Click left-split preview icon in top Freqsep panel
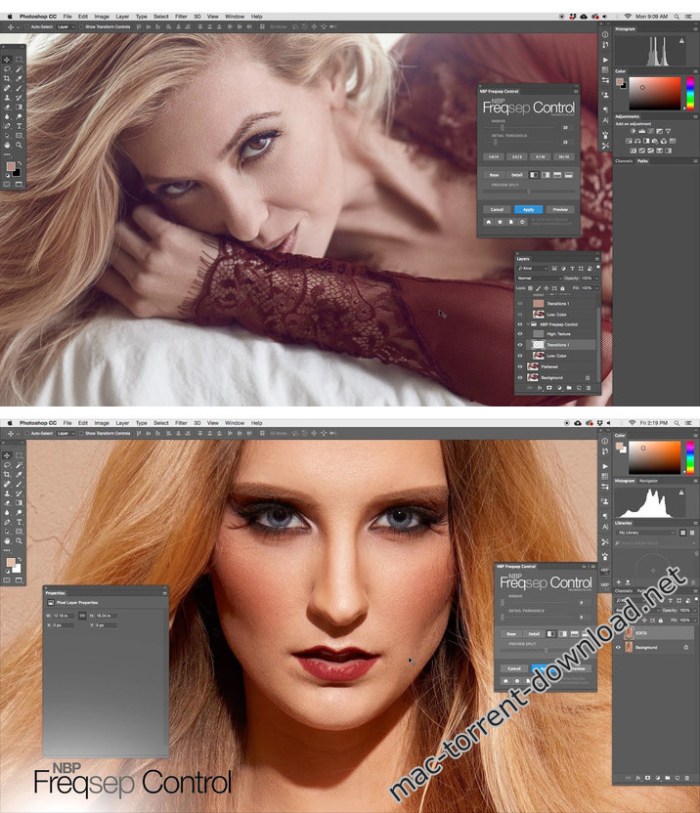The height and width of the screenshot is (813, 700). click(x=534, y=175)
